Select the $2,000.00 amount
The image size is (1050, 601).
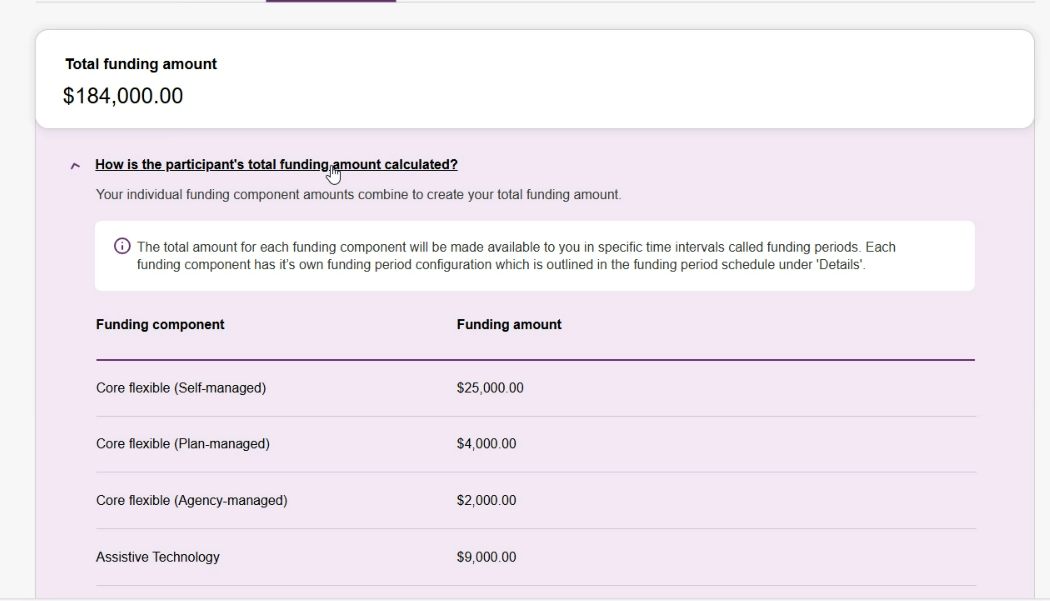486,500
